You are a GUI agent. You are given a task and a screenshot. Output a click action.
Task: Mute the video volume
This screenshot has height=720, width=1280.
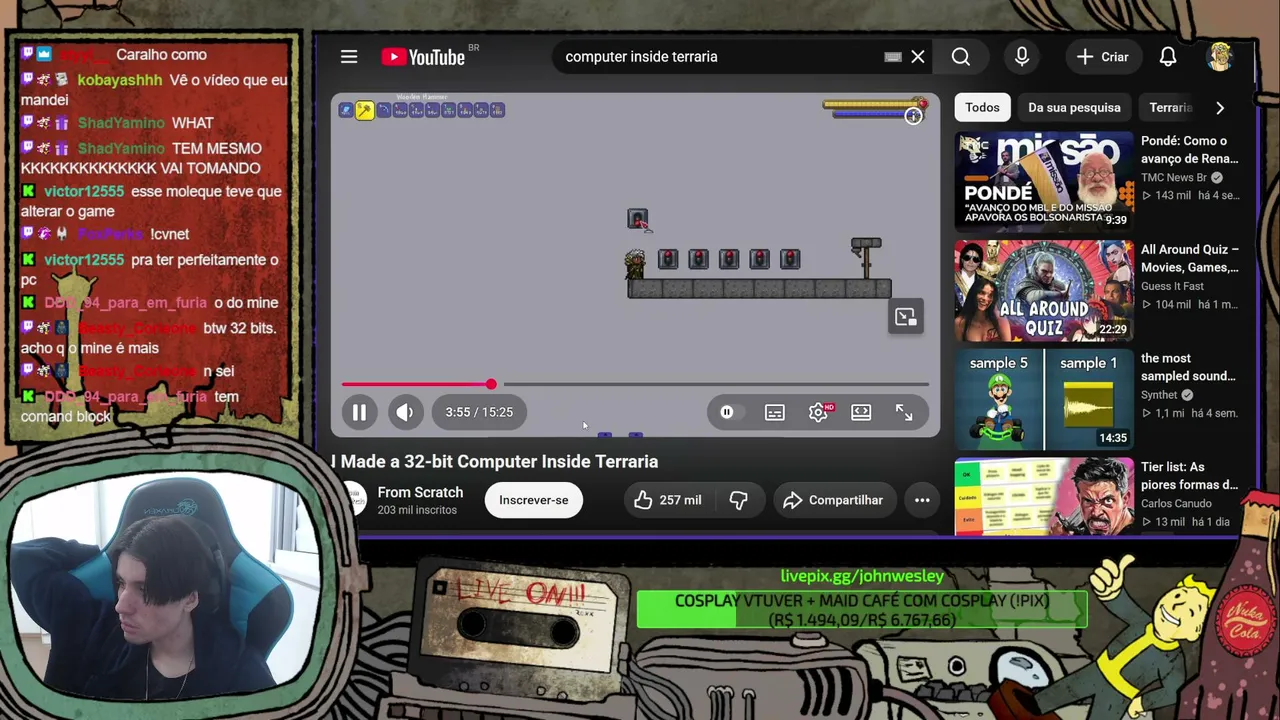[x=405, y=412]
